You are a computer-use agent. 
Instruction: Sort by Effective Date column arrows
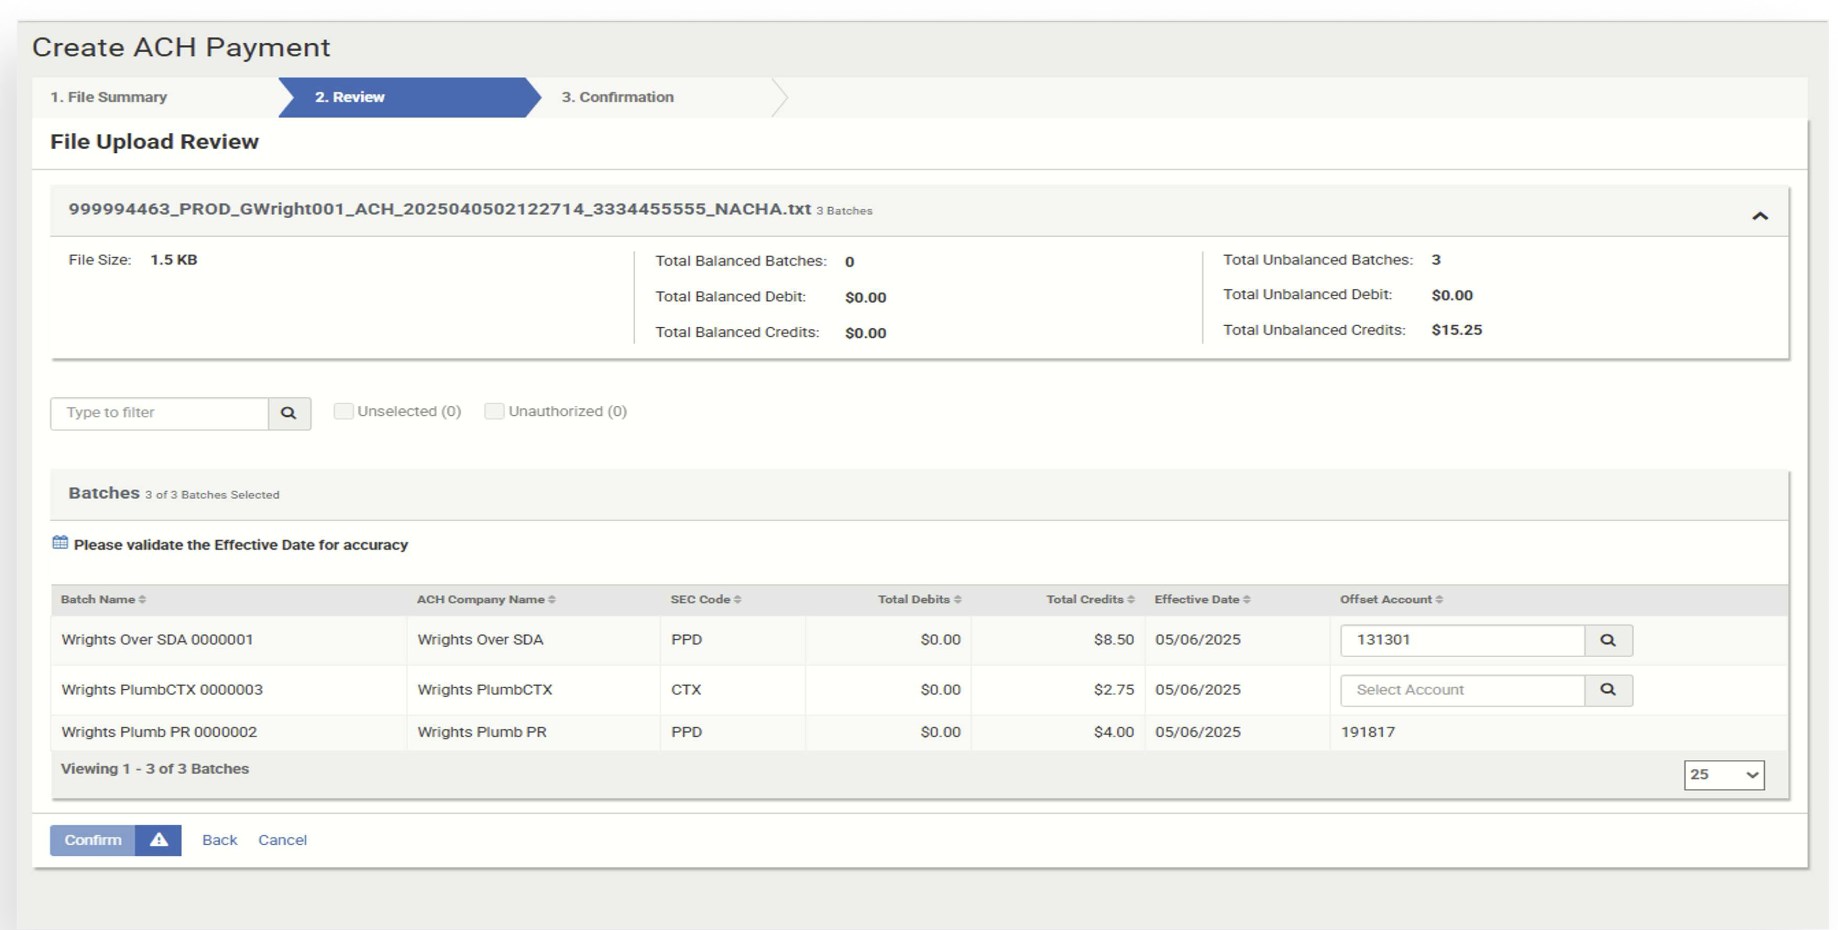pyautogui.click(x=1247, y=600)
